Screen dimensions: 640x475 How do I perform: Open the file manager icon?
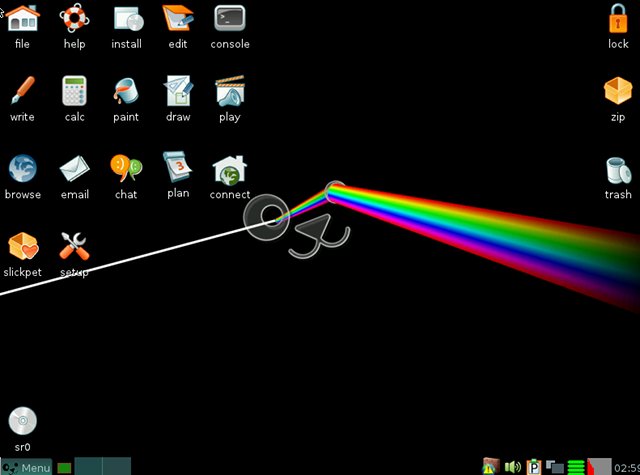pos(22,18)
